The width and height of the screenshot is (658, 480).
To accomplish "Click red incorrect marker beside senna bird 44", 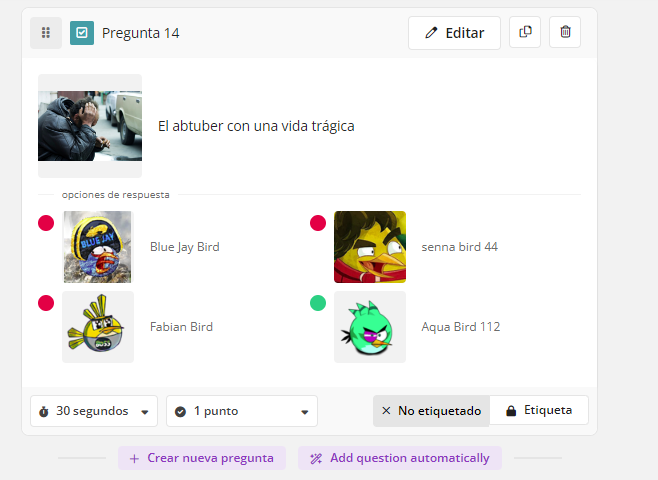I will [x=318, y=223].
